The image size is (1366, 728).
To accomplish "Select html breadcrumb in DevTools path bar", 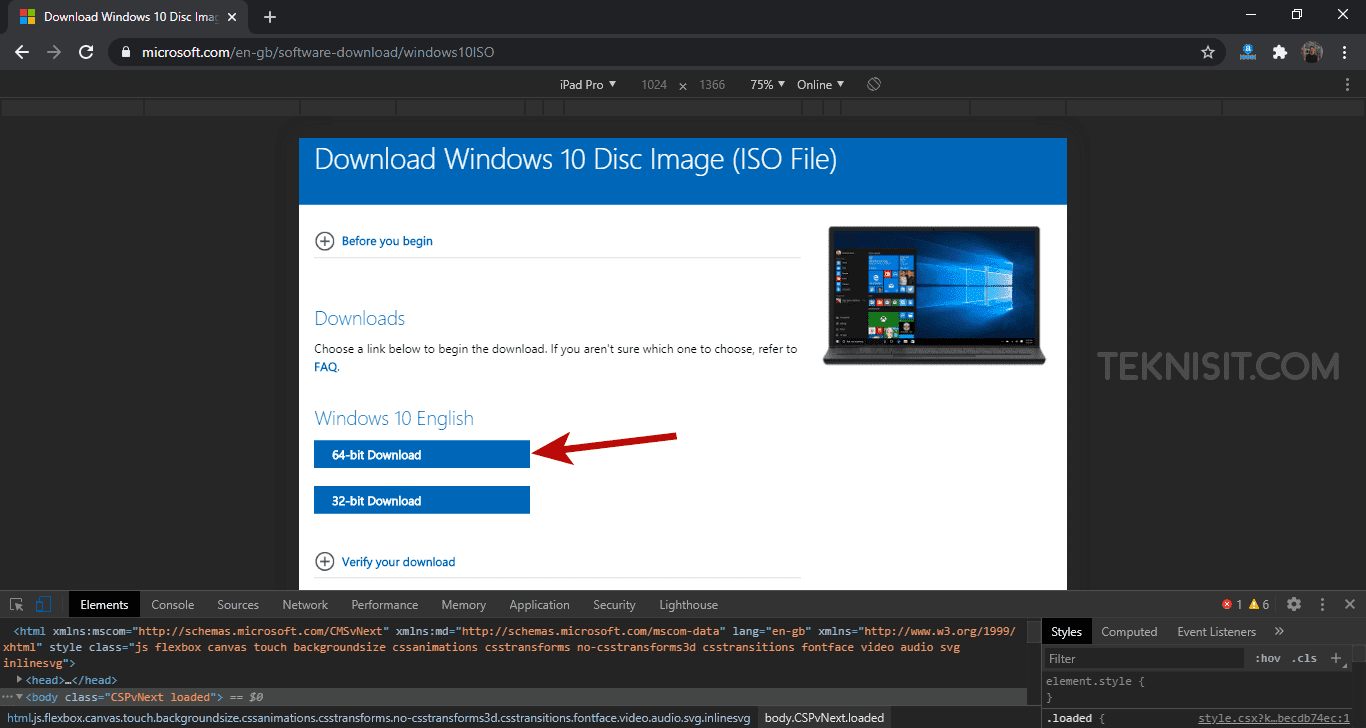I will coord(377,718).
